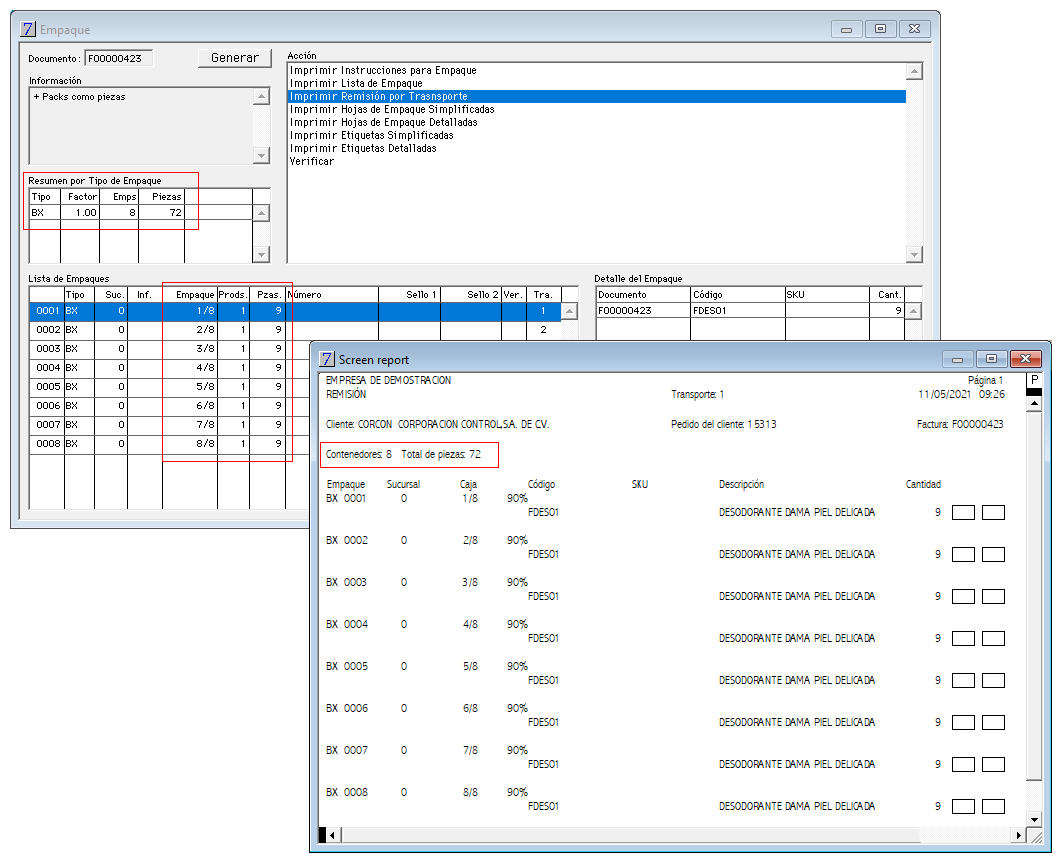This screenshot has width=1061, height=864.
Task: Click second checkbox box on BX 0004 report line
Action: point(993,639)
